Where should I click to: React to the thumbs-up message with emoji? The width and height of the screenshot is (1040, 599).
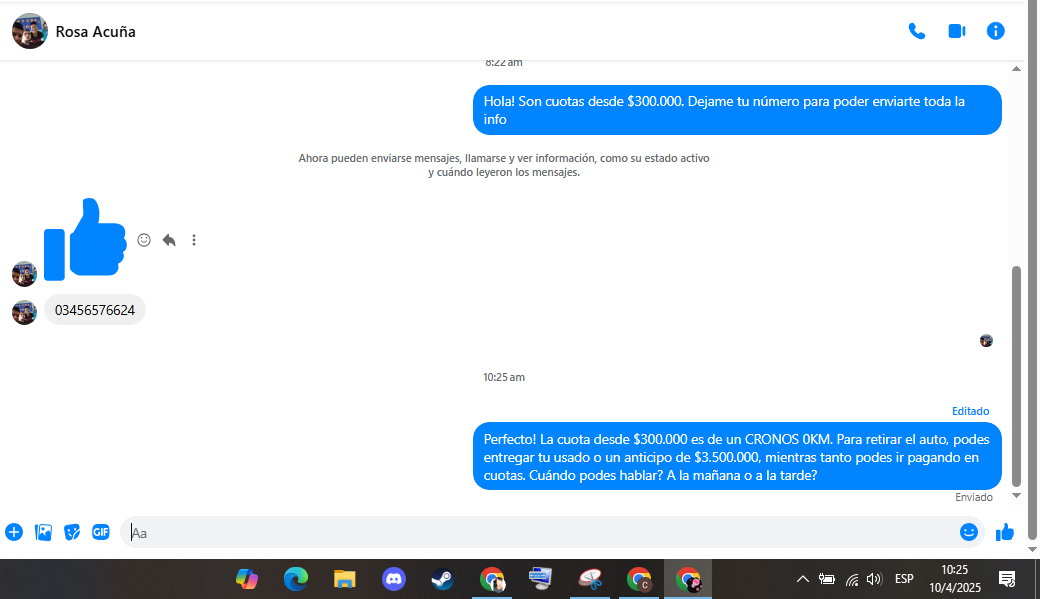(144, 240)
